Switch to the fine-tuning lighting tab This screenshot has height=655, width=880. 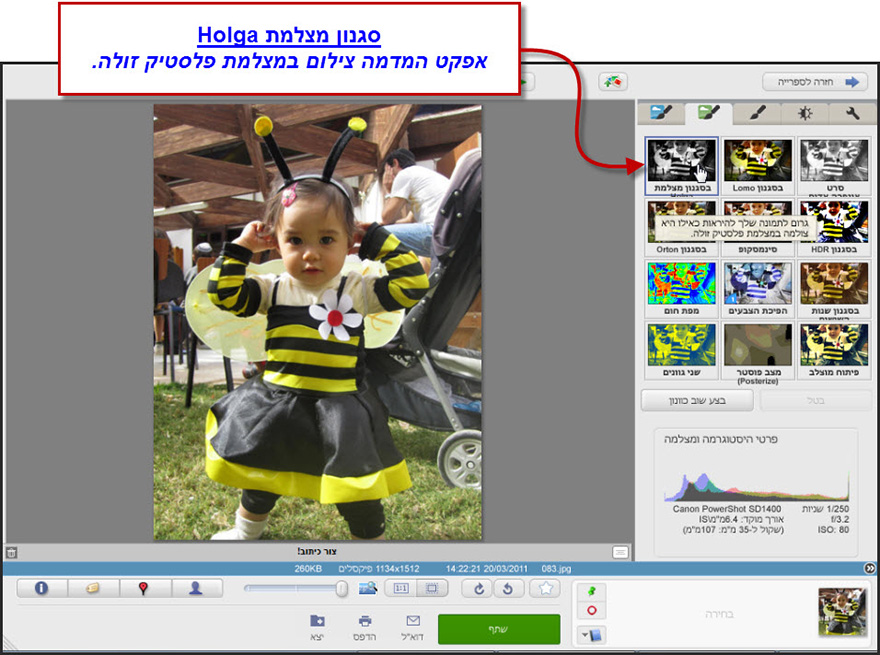point(807,113)
